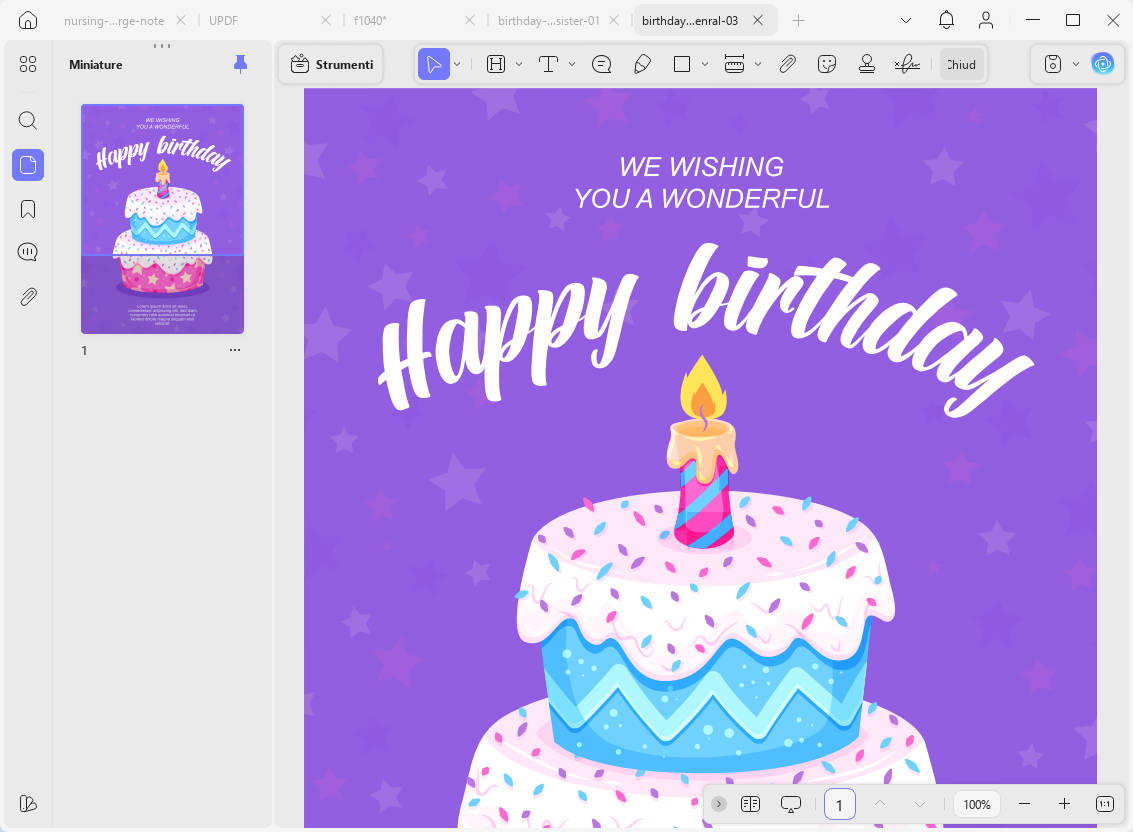Viewport: 1133px width, 832px height.
Task: Switch to the nursing-...rge-note tab
Action: [x=114, y=20]
